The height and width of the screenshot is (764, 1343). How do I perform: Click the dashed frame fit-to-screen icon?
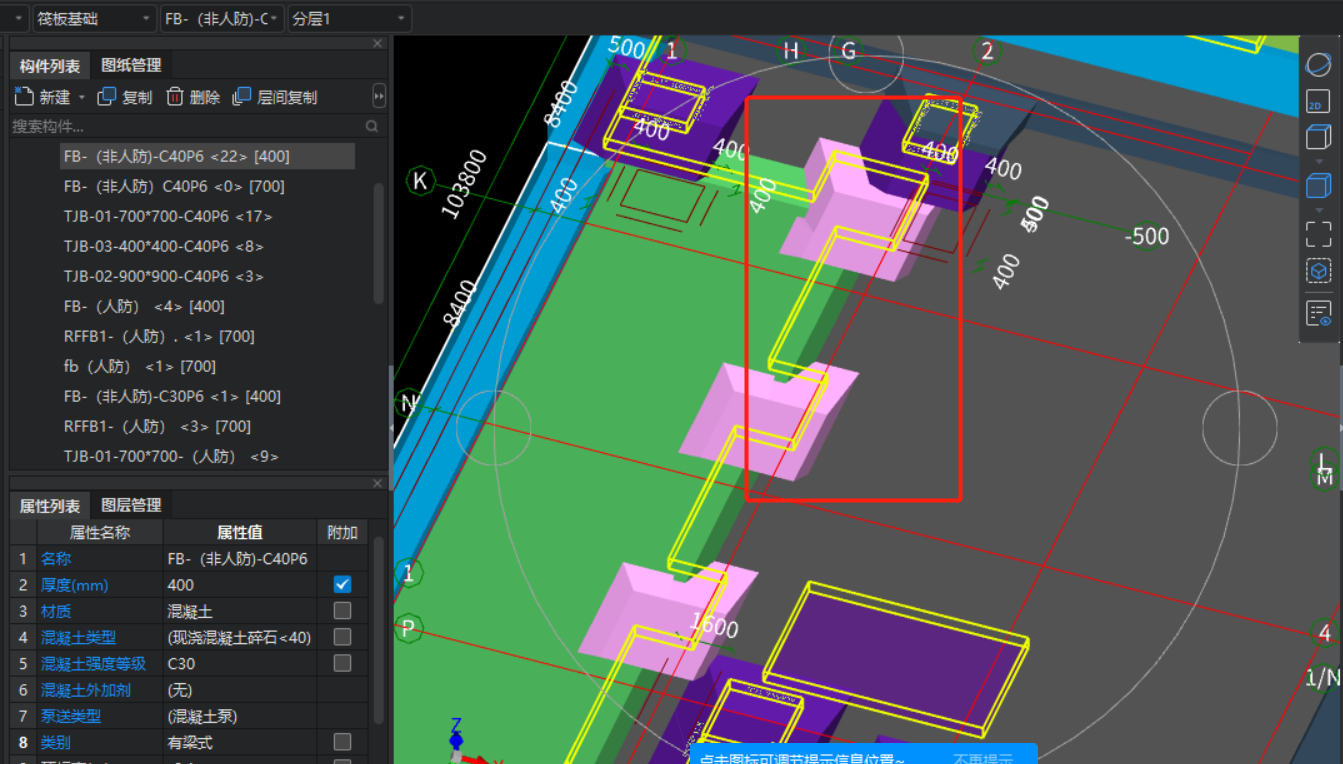(x=1318, y=234)
